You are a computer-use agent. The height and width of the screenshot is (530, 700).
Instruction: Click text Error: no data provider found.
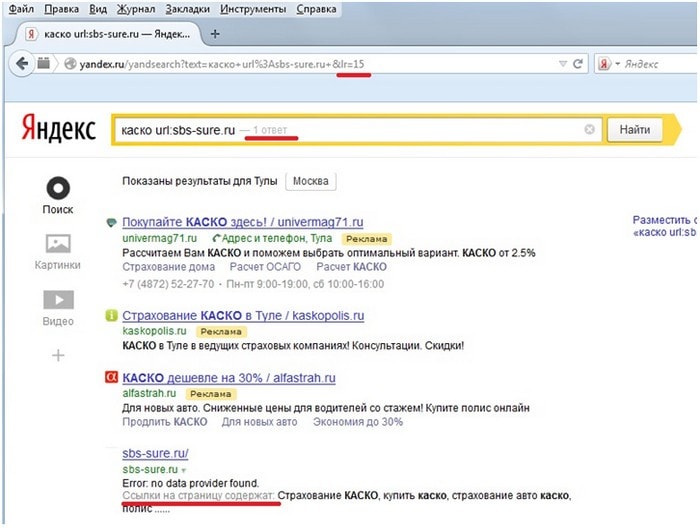click(191, 483)
